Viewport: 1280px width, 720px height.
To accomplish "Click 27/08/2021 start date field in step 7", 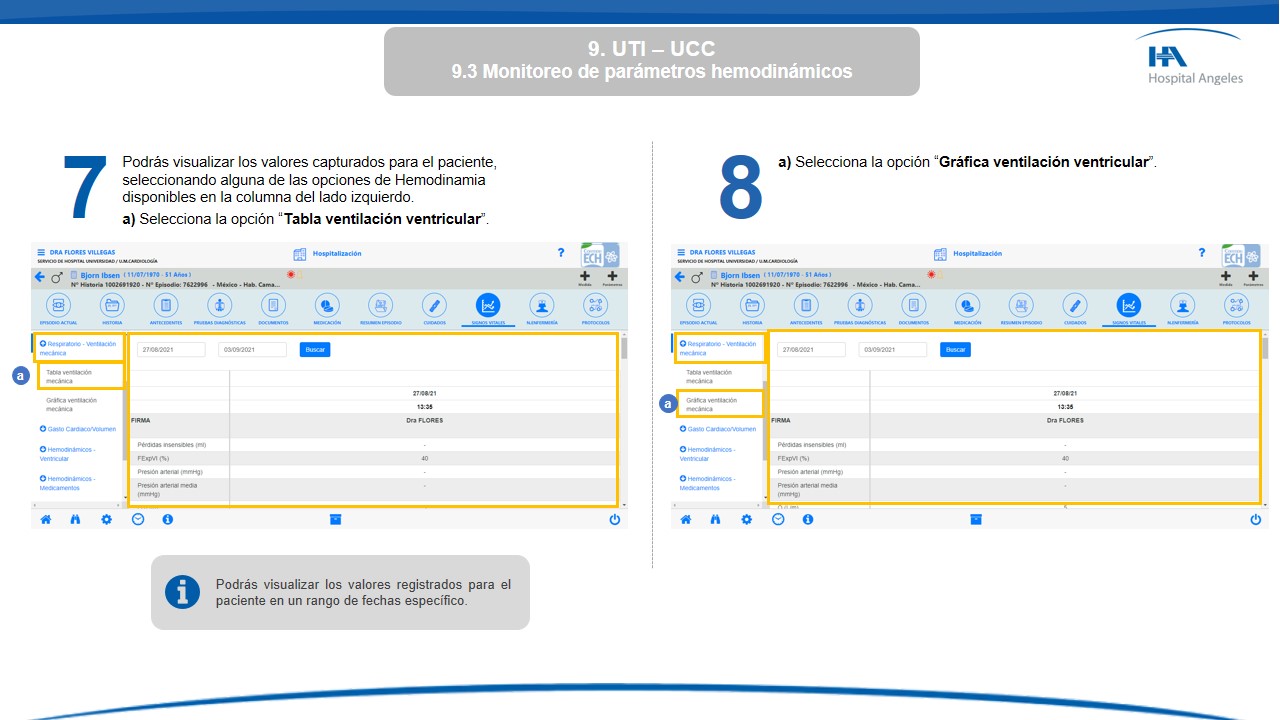I will pyautogui.click(x=171, y=350).
